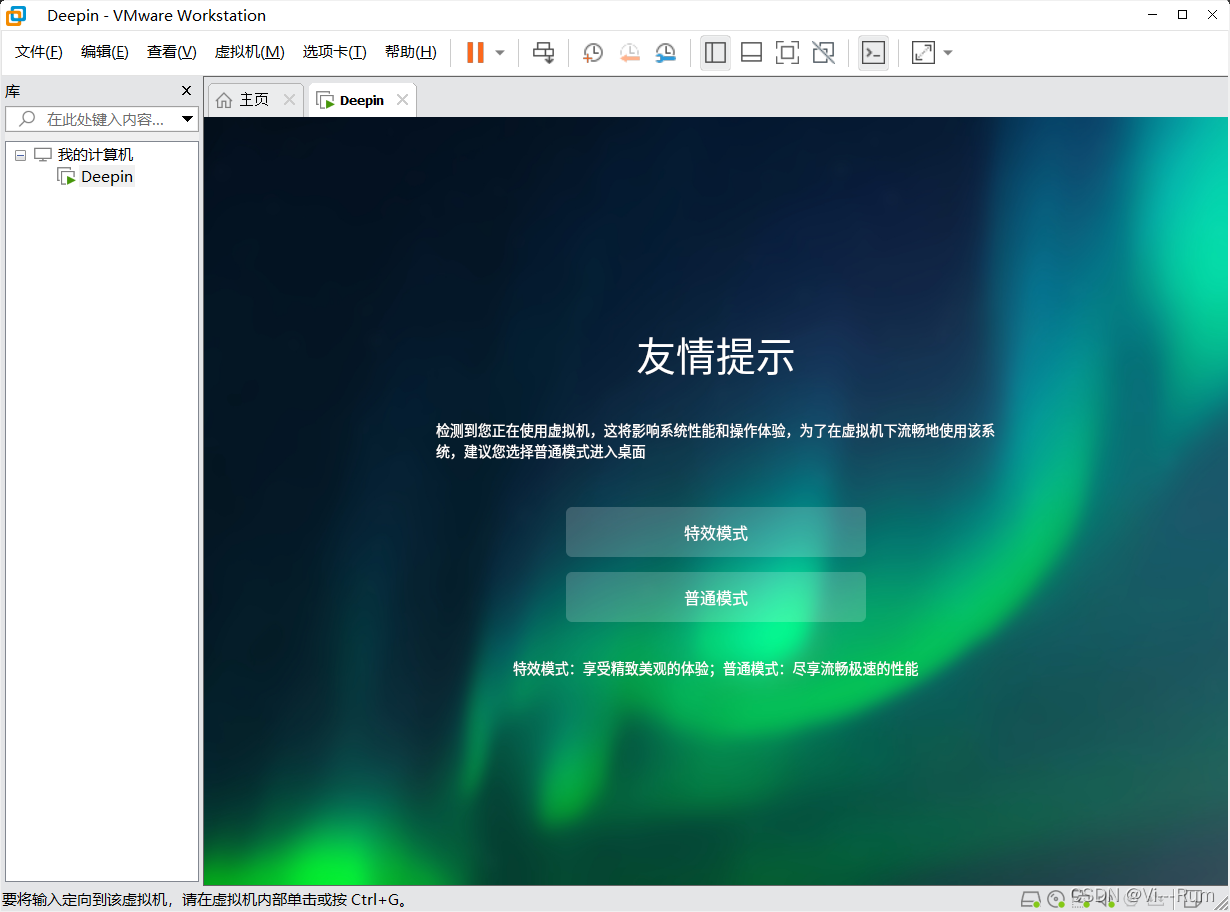The image size is (1230, 912).
Task: Close the 库 library panel
Action: coord(186,91)
